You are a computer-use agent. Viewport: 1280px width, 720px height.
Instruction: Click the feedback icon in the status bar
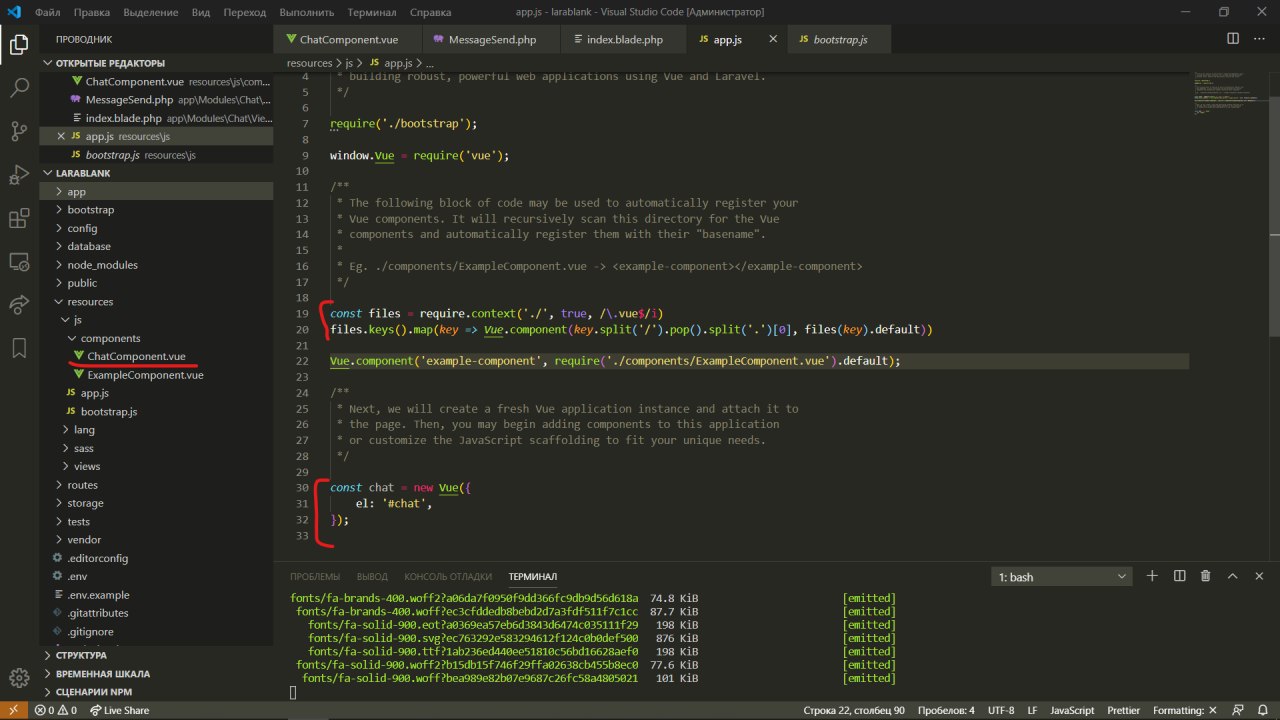[1238, 710]
